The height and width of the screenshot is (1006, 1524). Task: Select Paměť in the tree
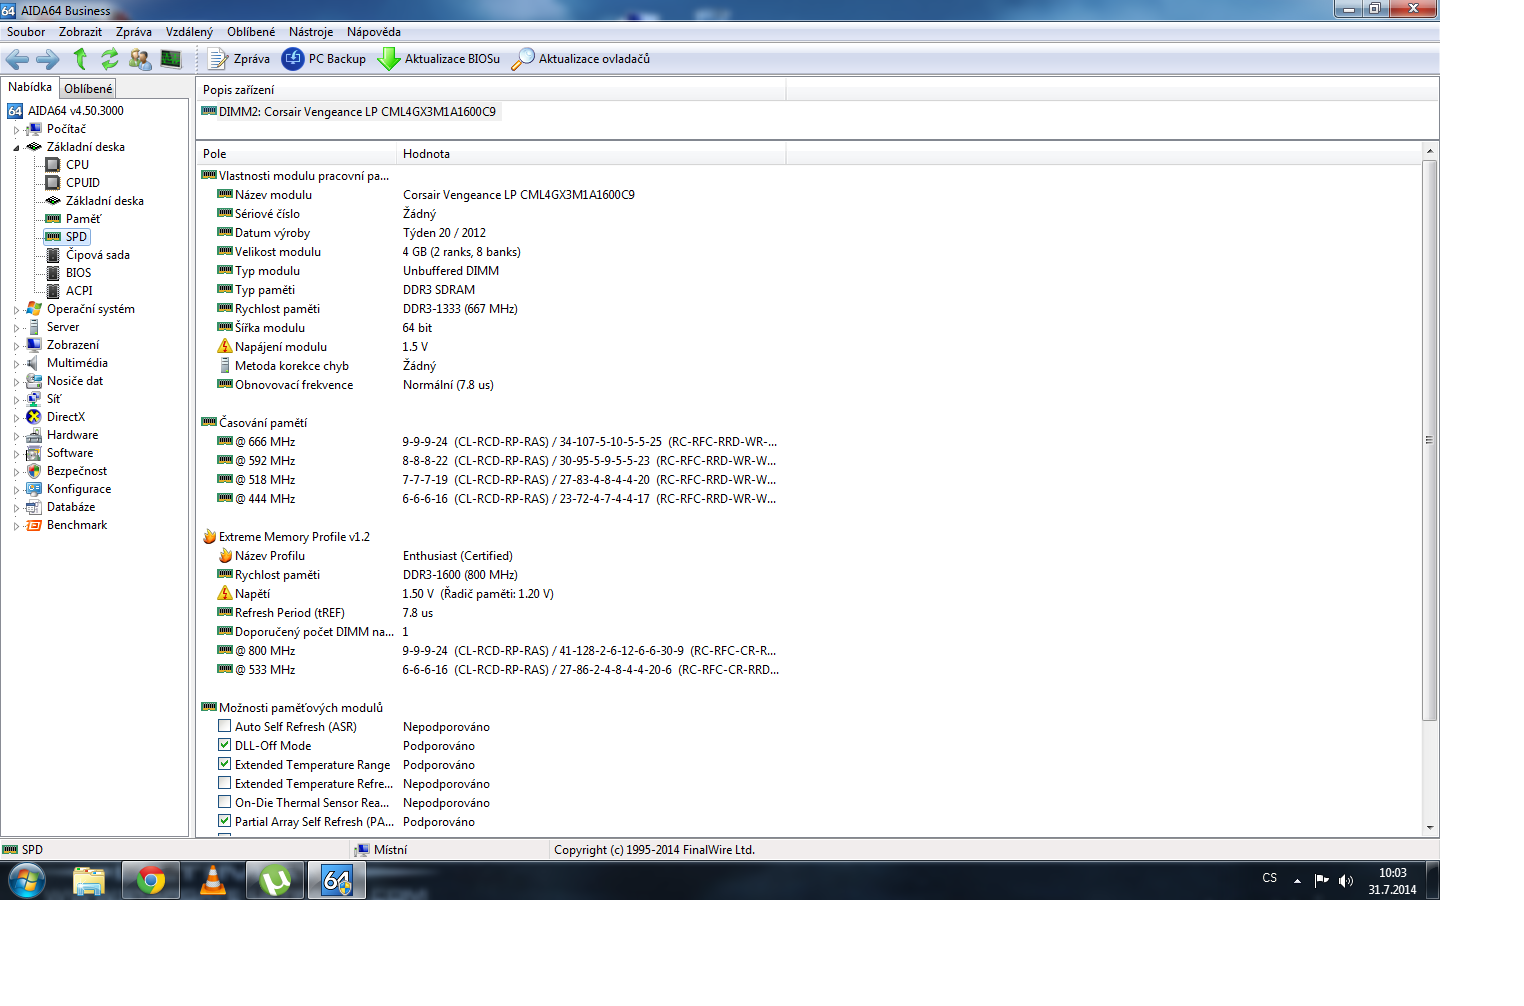pos(83,219)
